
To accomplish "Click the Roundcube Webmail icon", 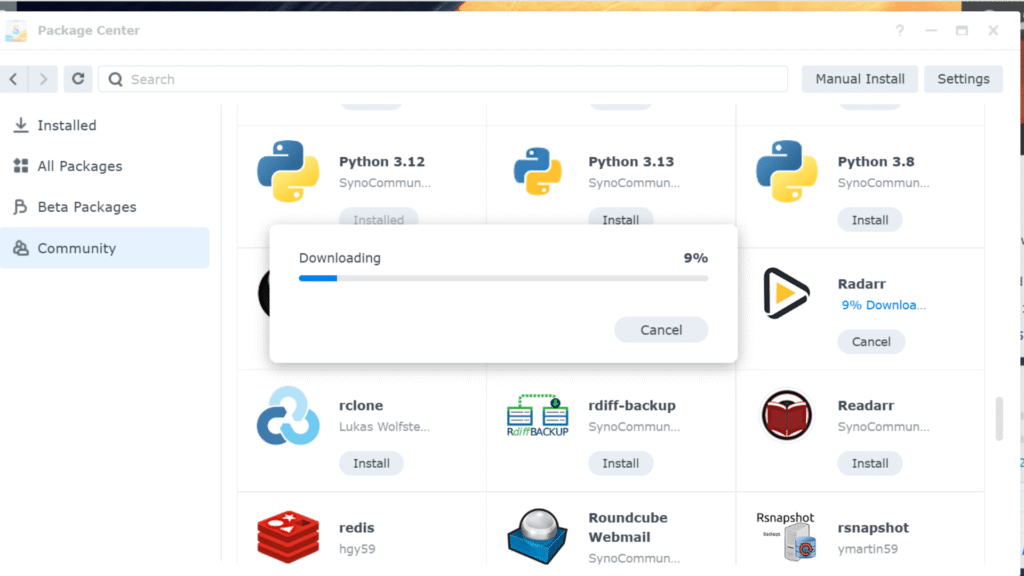I will (537, 537).
